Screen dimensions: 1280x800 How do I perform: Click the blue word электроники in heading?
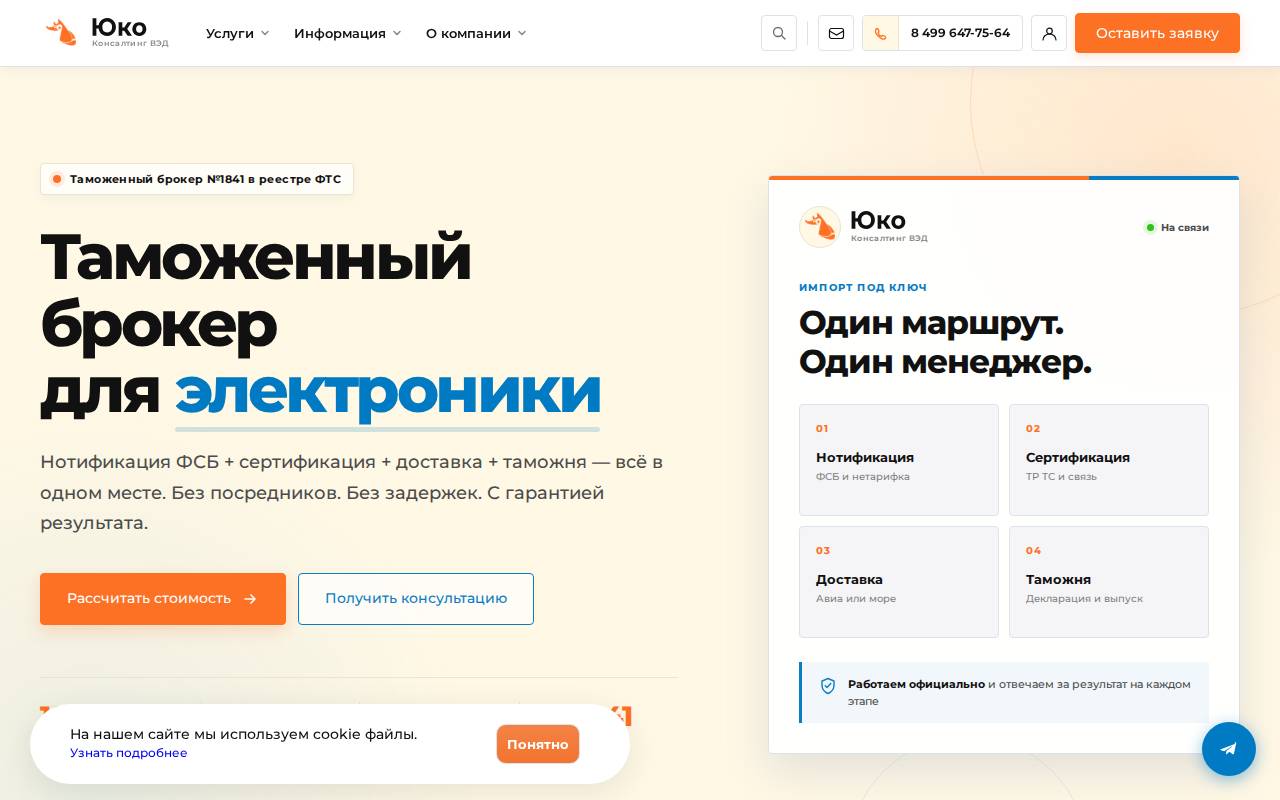click(388, 391)
